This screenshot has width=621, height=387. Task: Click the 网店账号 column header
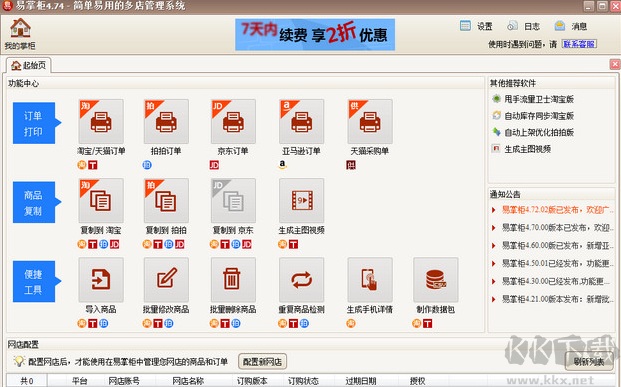124,381
